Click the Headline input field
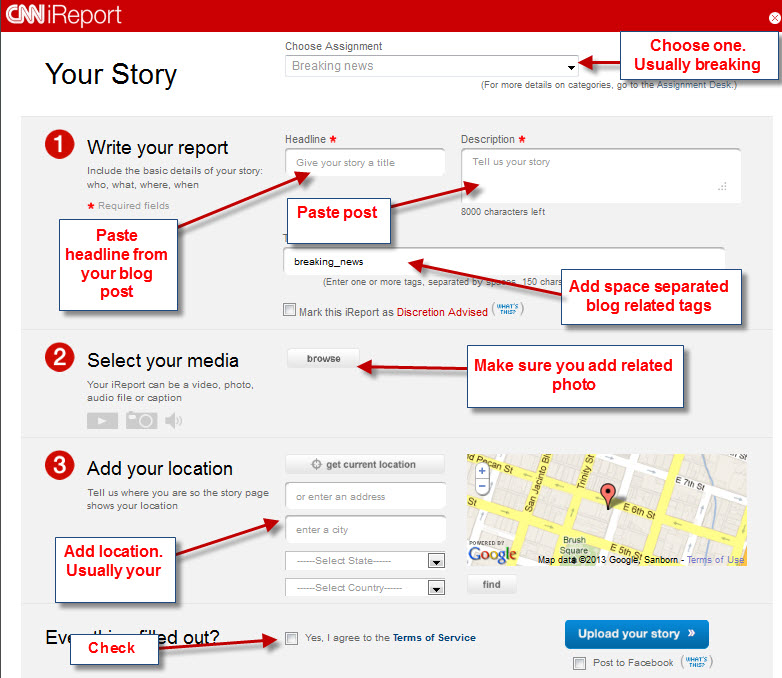782x678 pixels. (x=365, y=163)
